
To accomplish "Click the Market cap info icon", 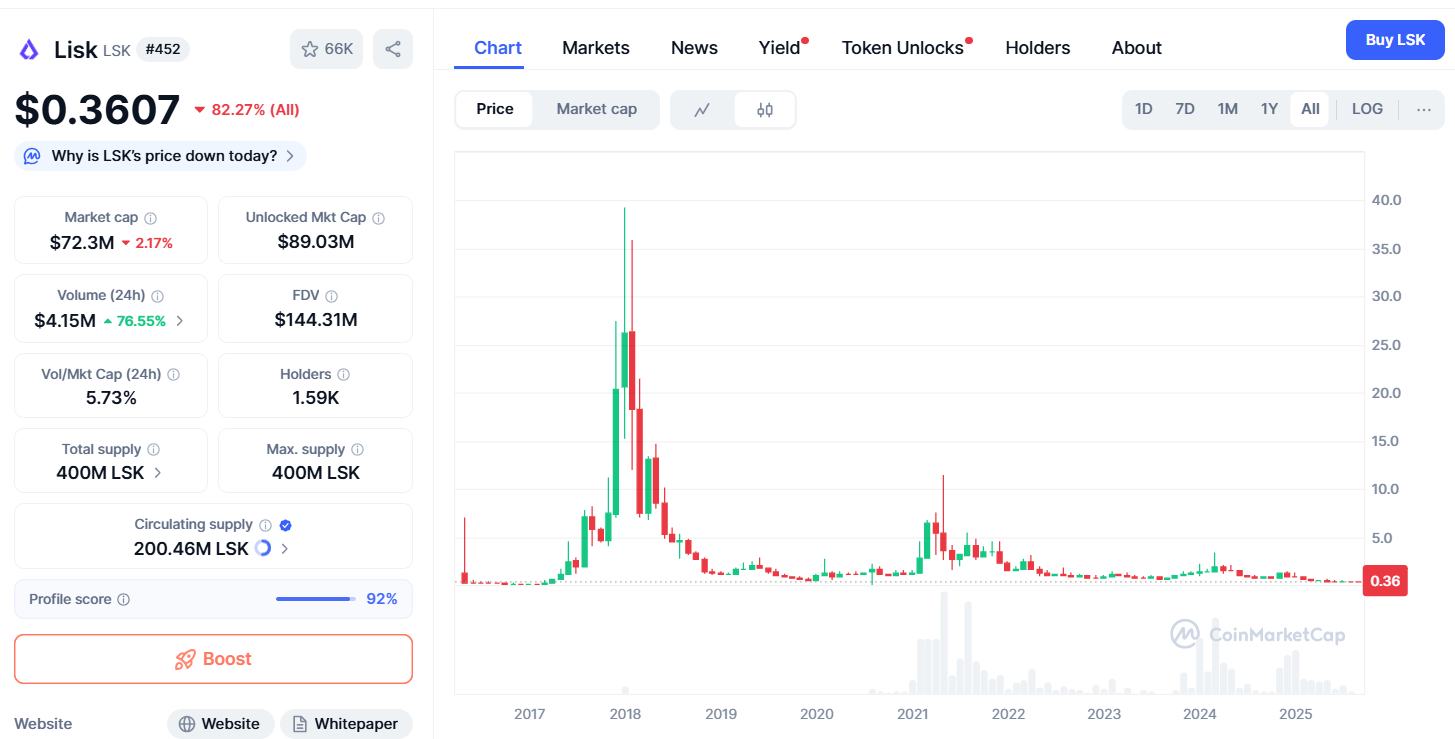I will coord(151,218).
